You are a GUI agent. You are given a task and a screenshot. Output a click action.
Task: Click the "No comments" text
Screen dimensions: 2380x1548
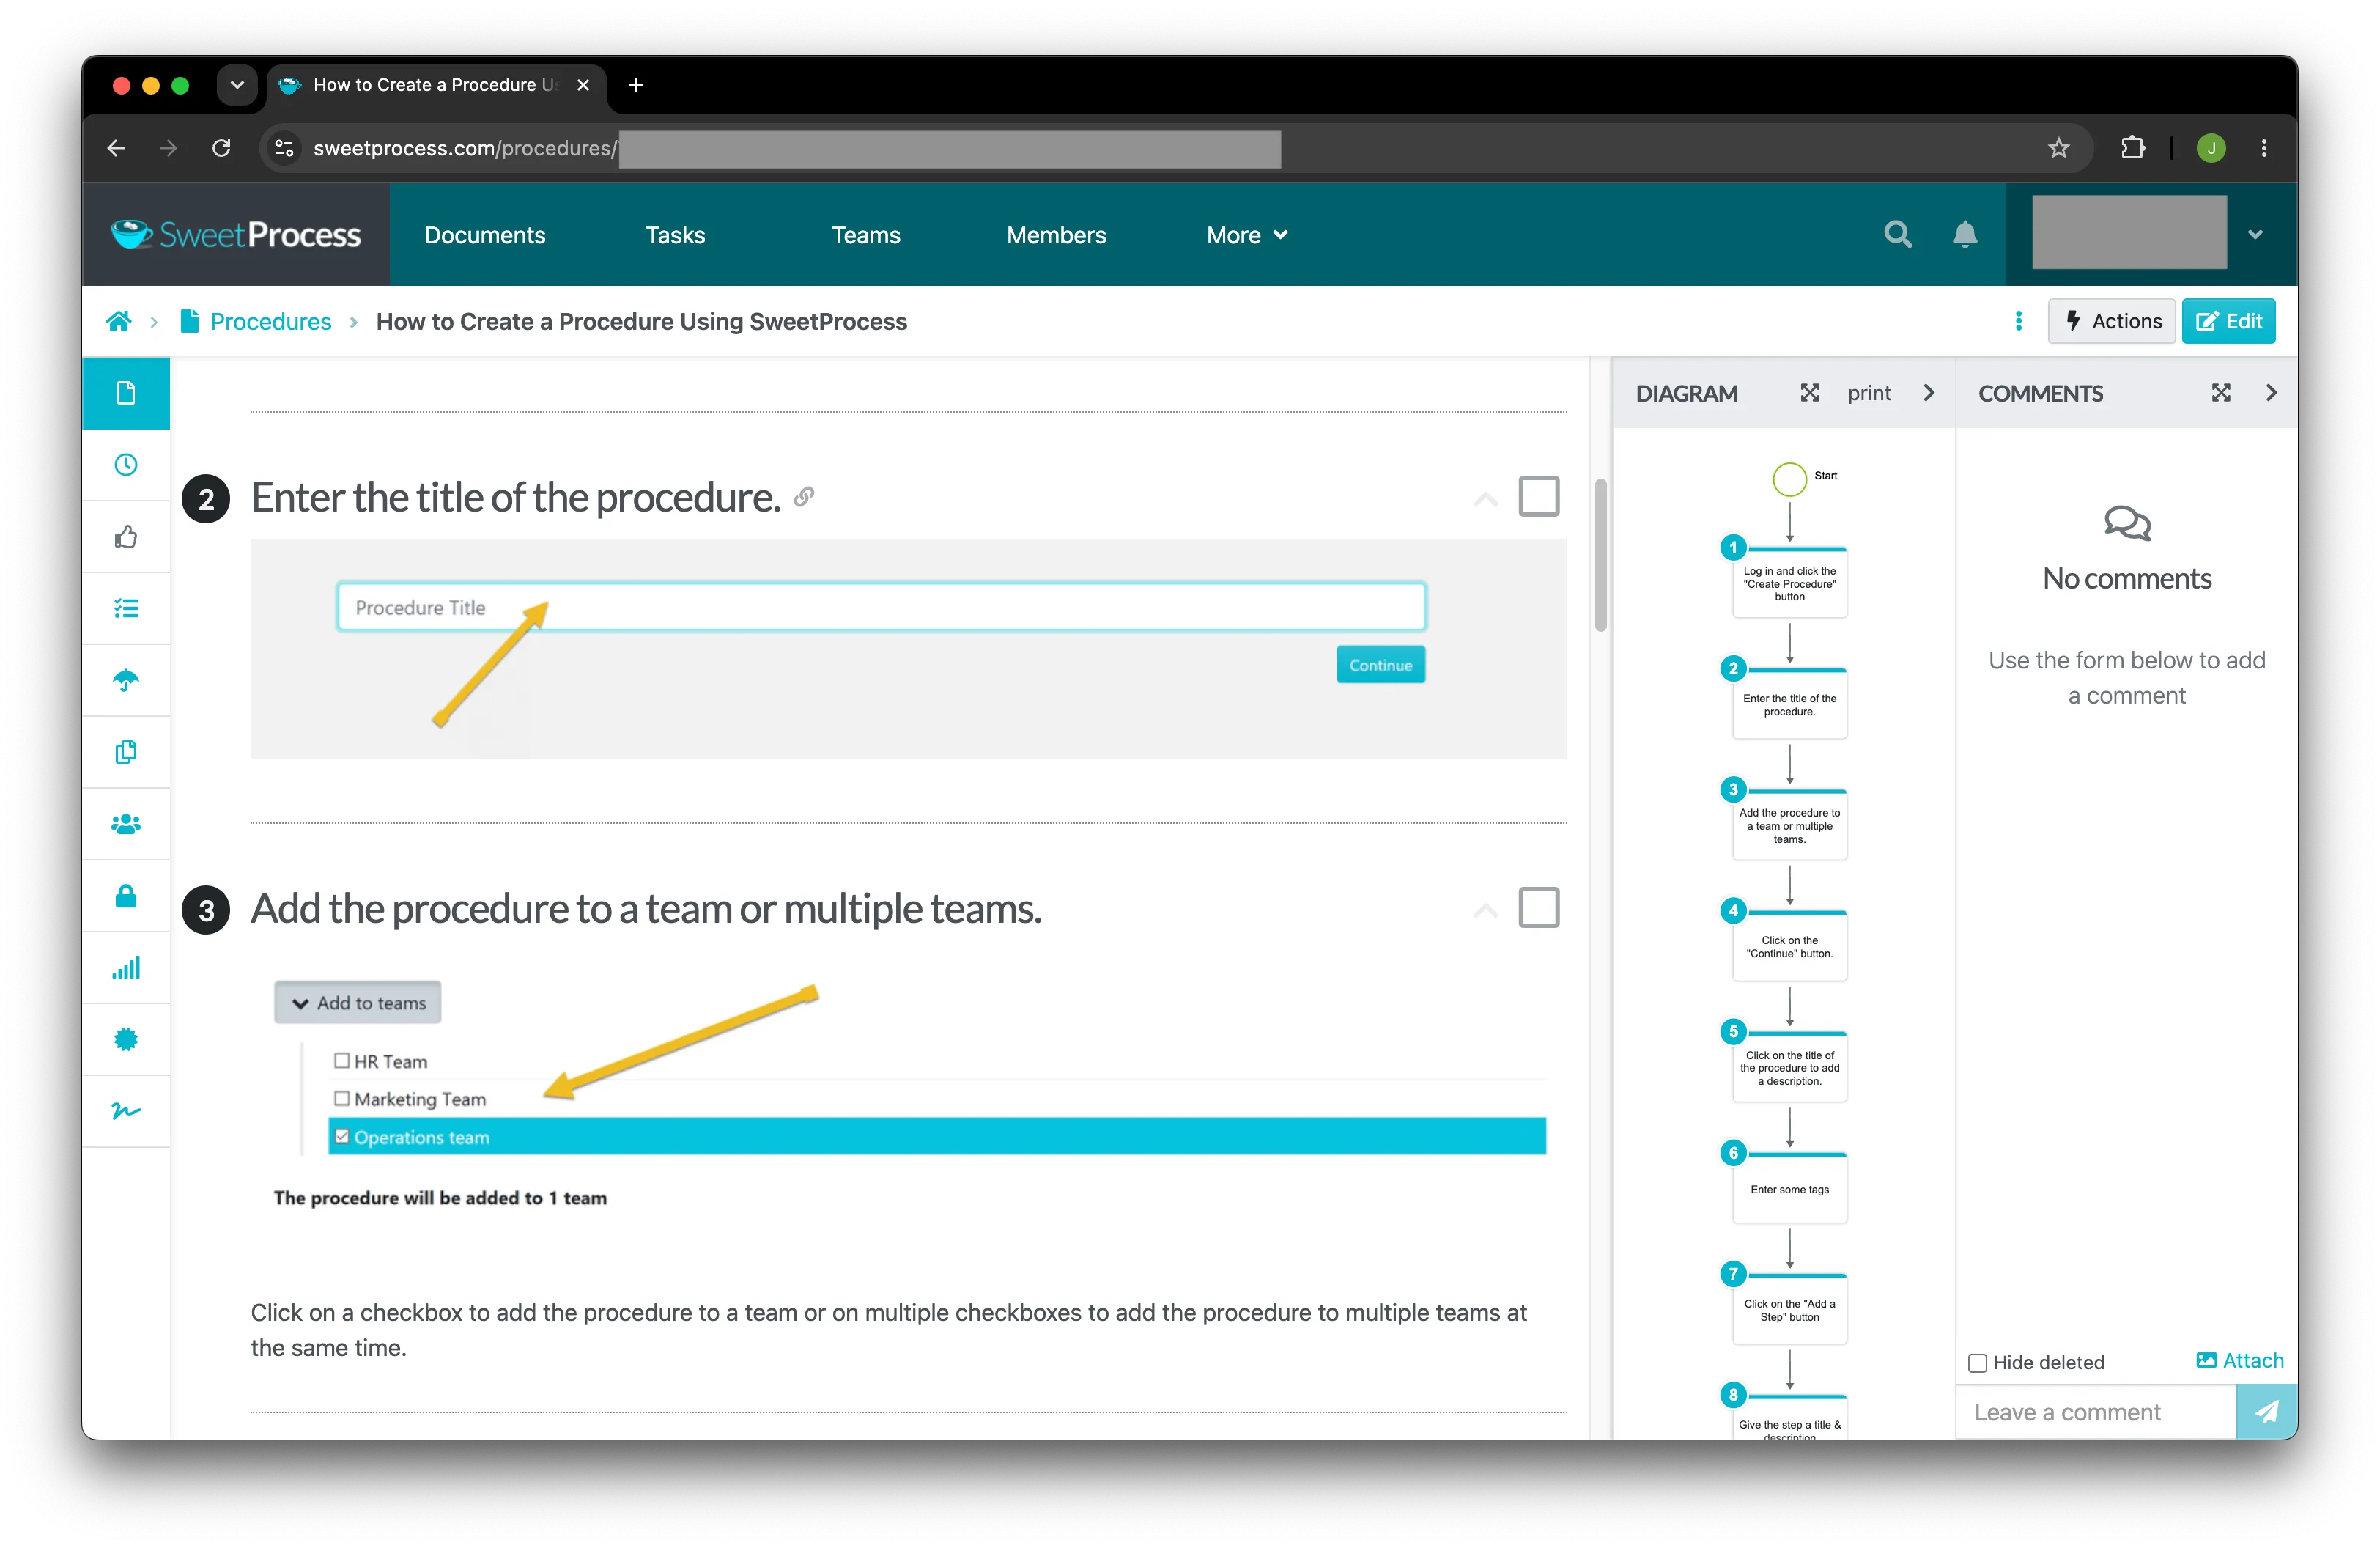click(x=2126, y=578)
